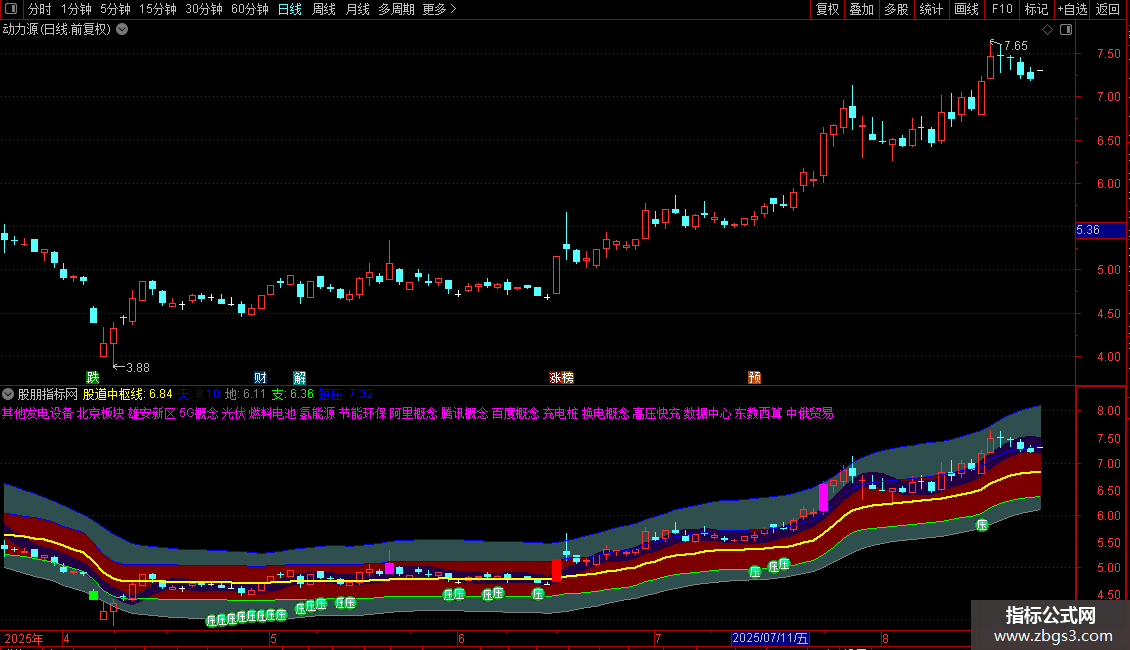Click the 数据中心 concept tag

coord(707,414)
